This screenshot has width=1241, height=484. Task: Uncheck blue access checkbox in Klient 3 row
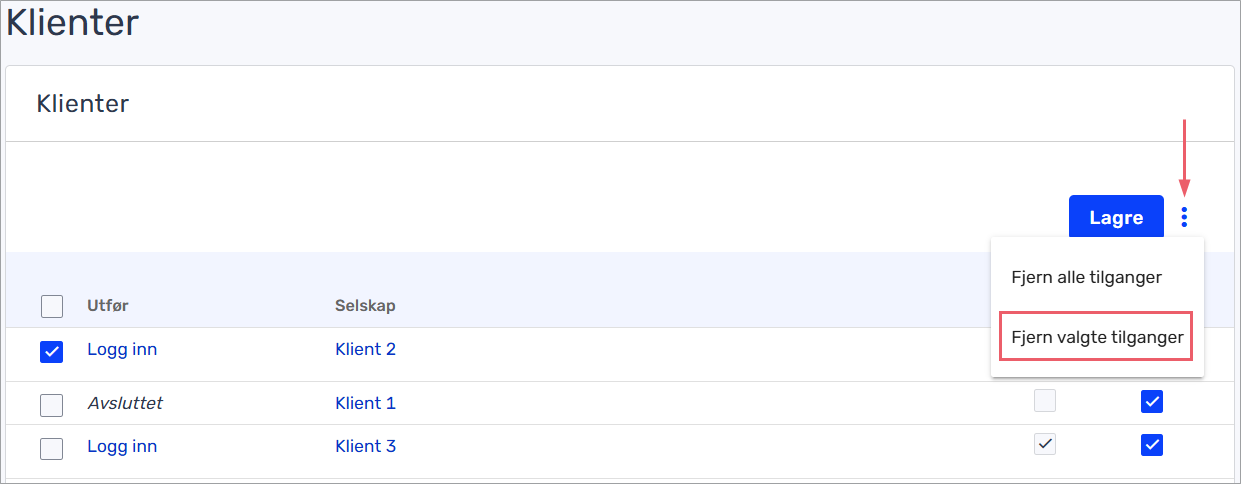[1152, 445]
